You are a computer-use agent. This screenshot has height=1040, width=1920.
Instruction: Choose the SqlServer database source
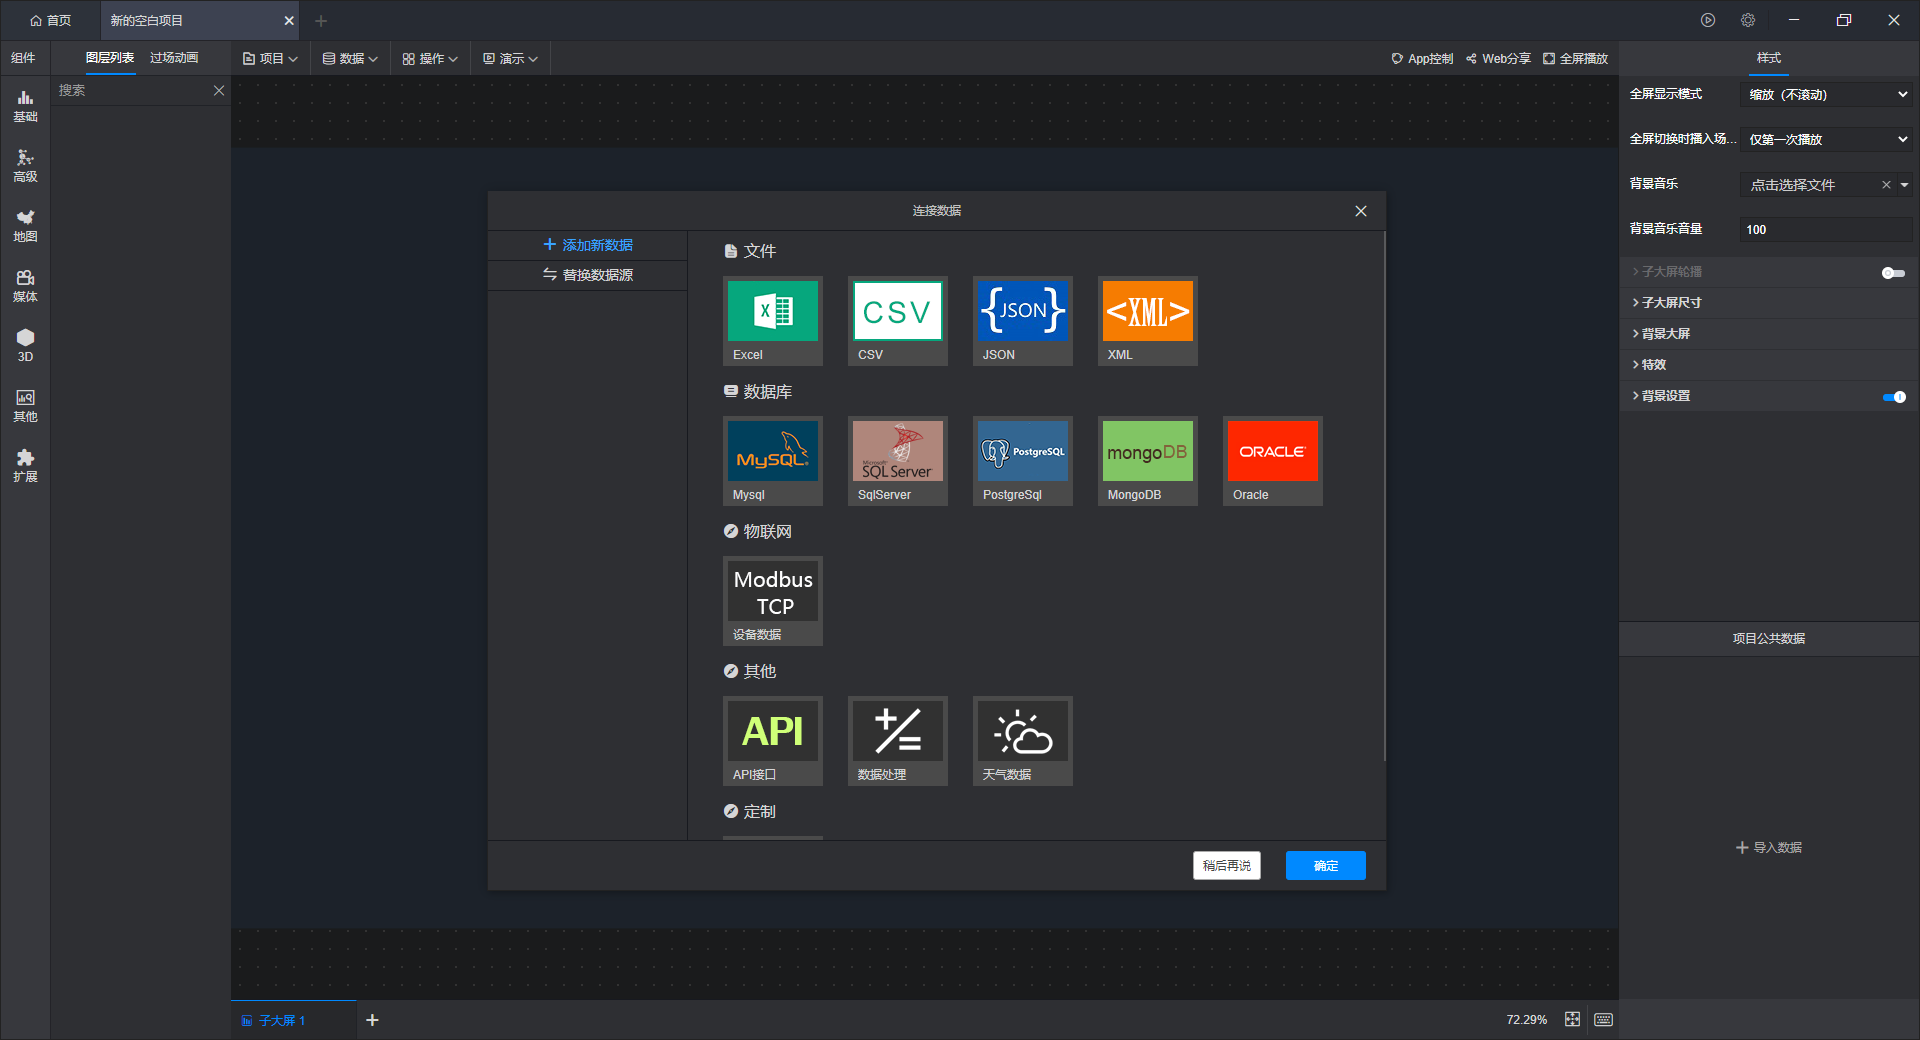pyautogui.click(x=897, y=461)
